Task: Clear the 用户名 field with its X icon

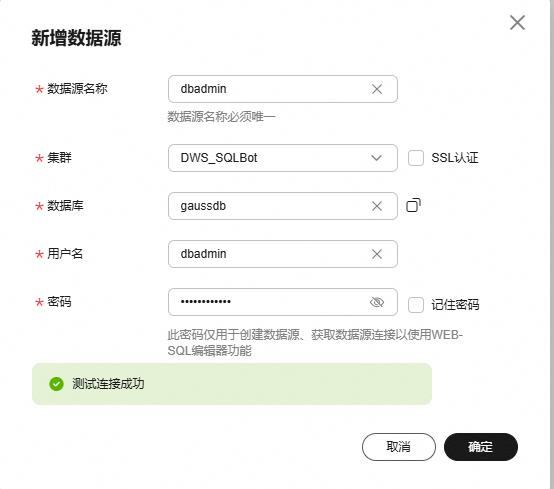Action: click(x=377, y=254)
